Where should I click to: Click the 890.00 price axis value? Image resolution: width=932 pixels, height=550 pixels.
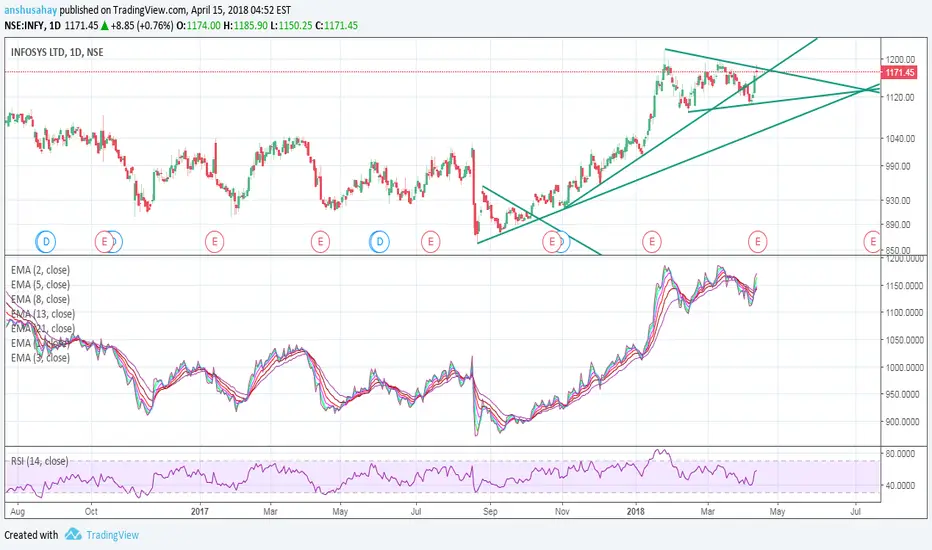[x=898, y=225]
